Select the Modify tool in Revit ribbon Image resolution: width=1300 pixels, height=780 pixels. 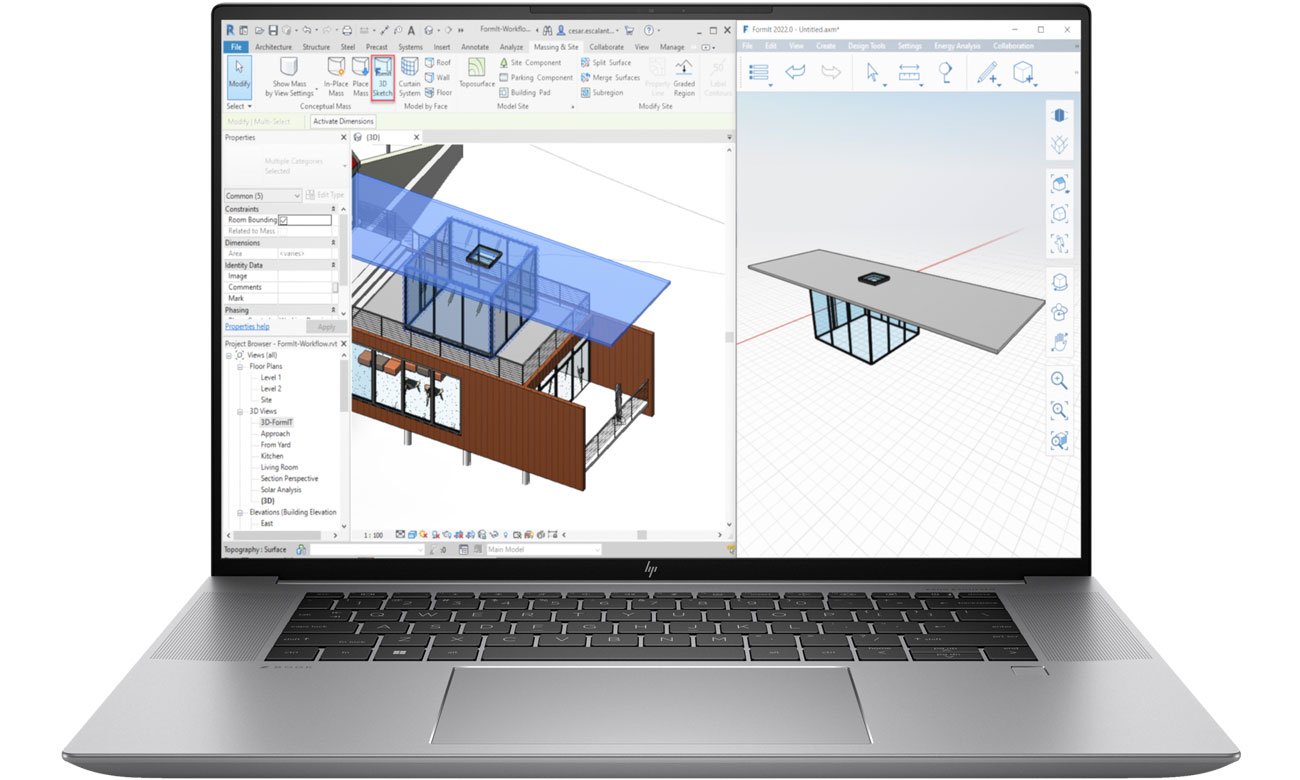[x=239, y=76]
